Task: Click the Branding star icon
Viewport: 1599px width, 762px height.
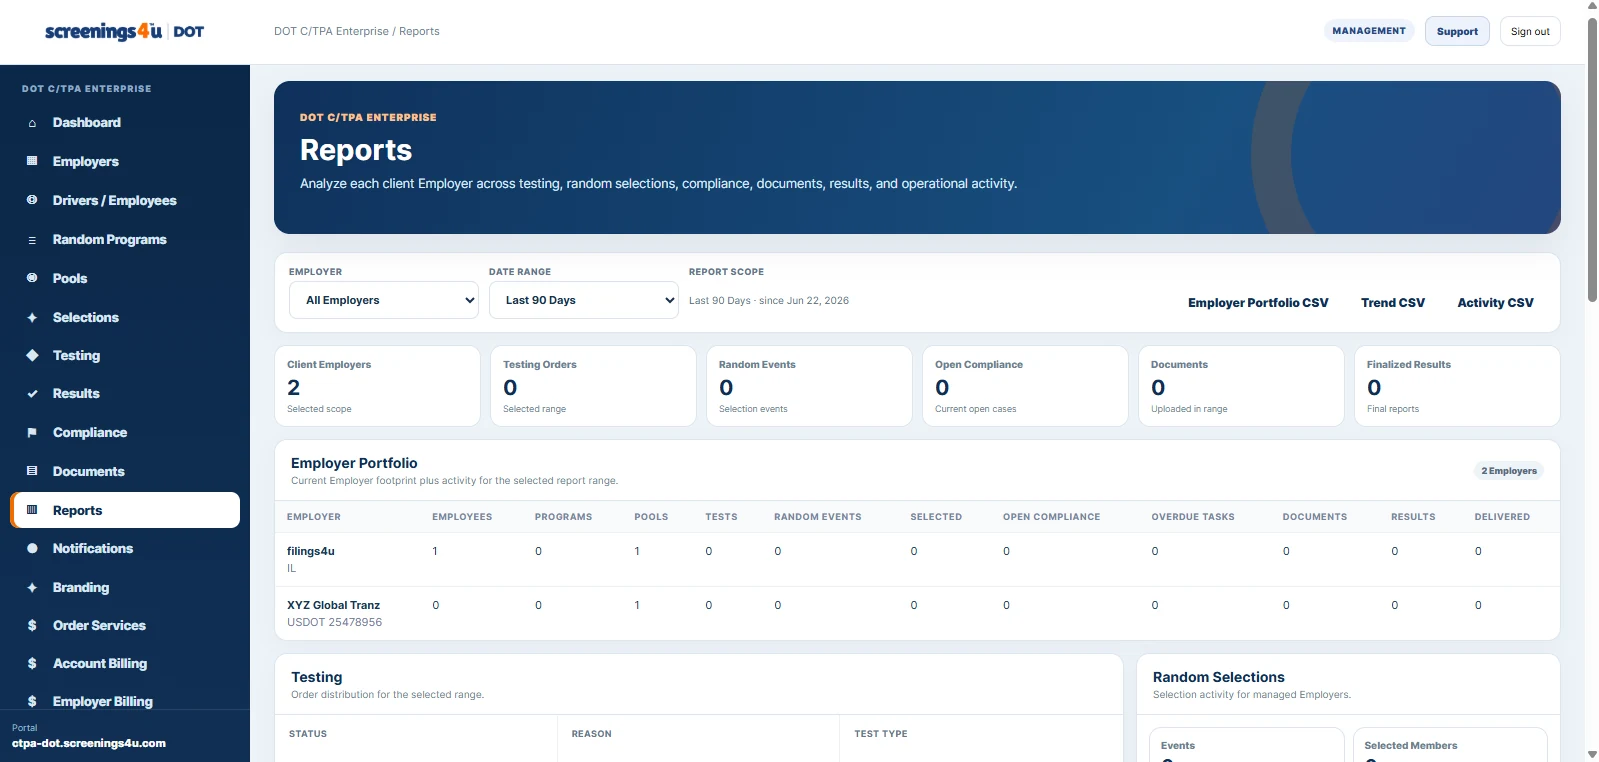Action: click(32, 587)
